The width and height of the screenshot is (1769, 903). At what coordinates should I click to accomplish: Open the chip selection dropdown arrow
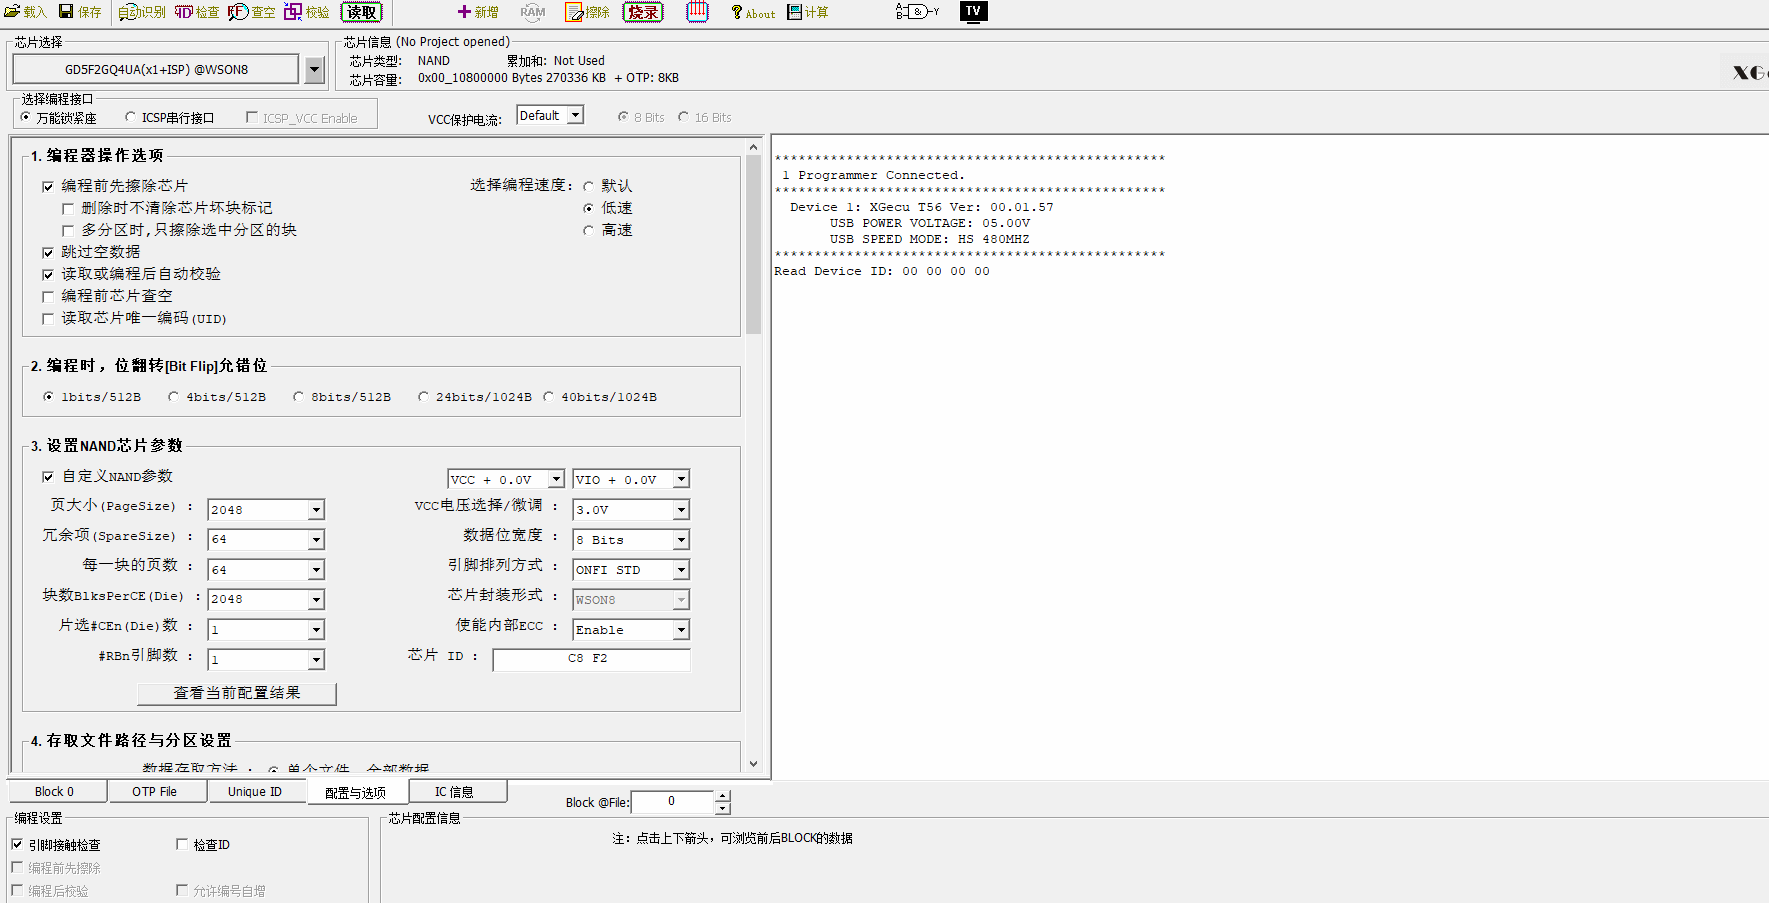[314, 70]
